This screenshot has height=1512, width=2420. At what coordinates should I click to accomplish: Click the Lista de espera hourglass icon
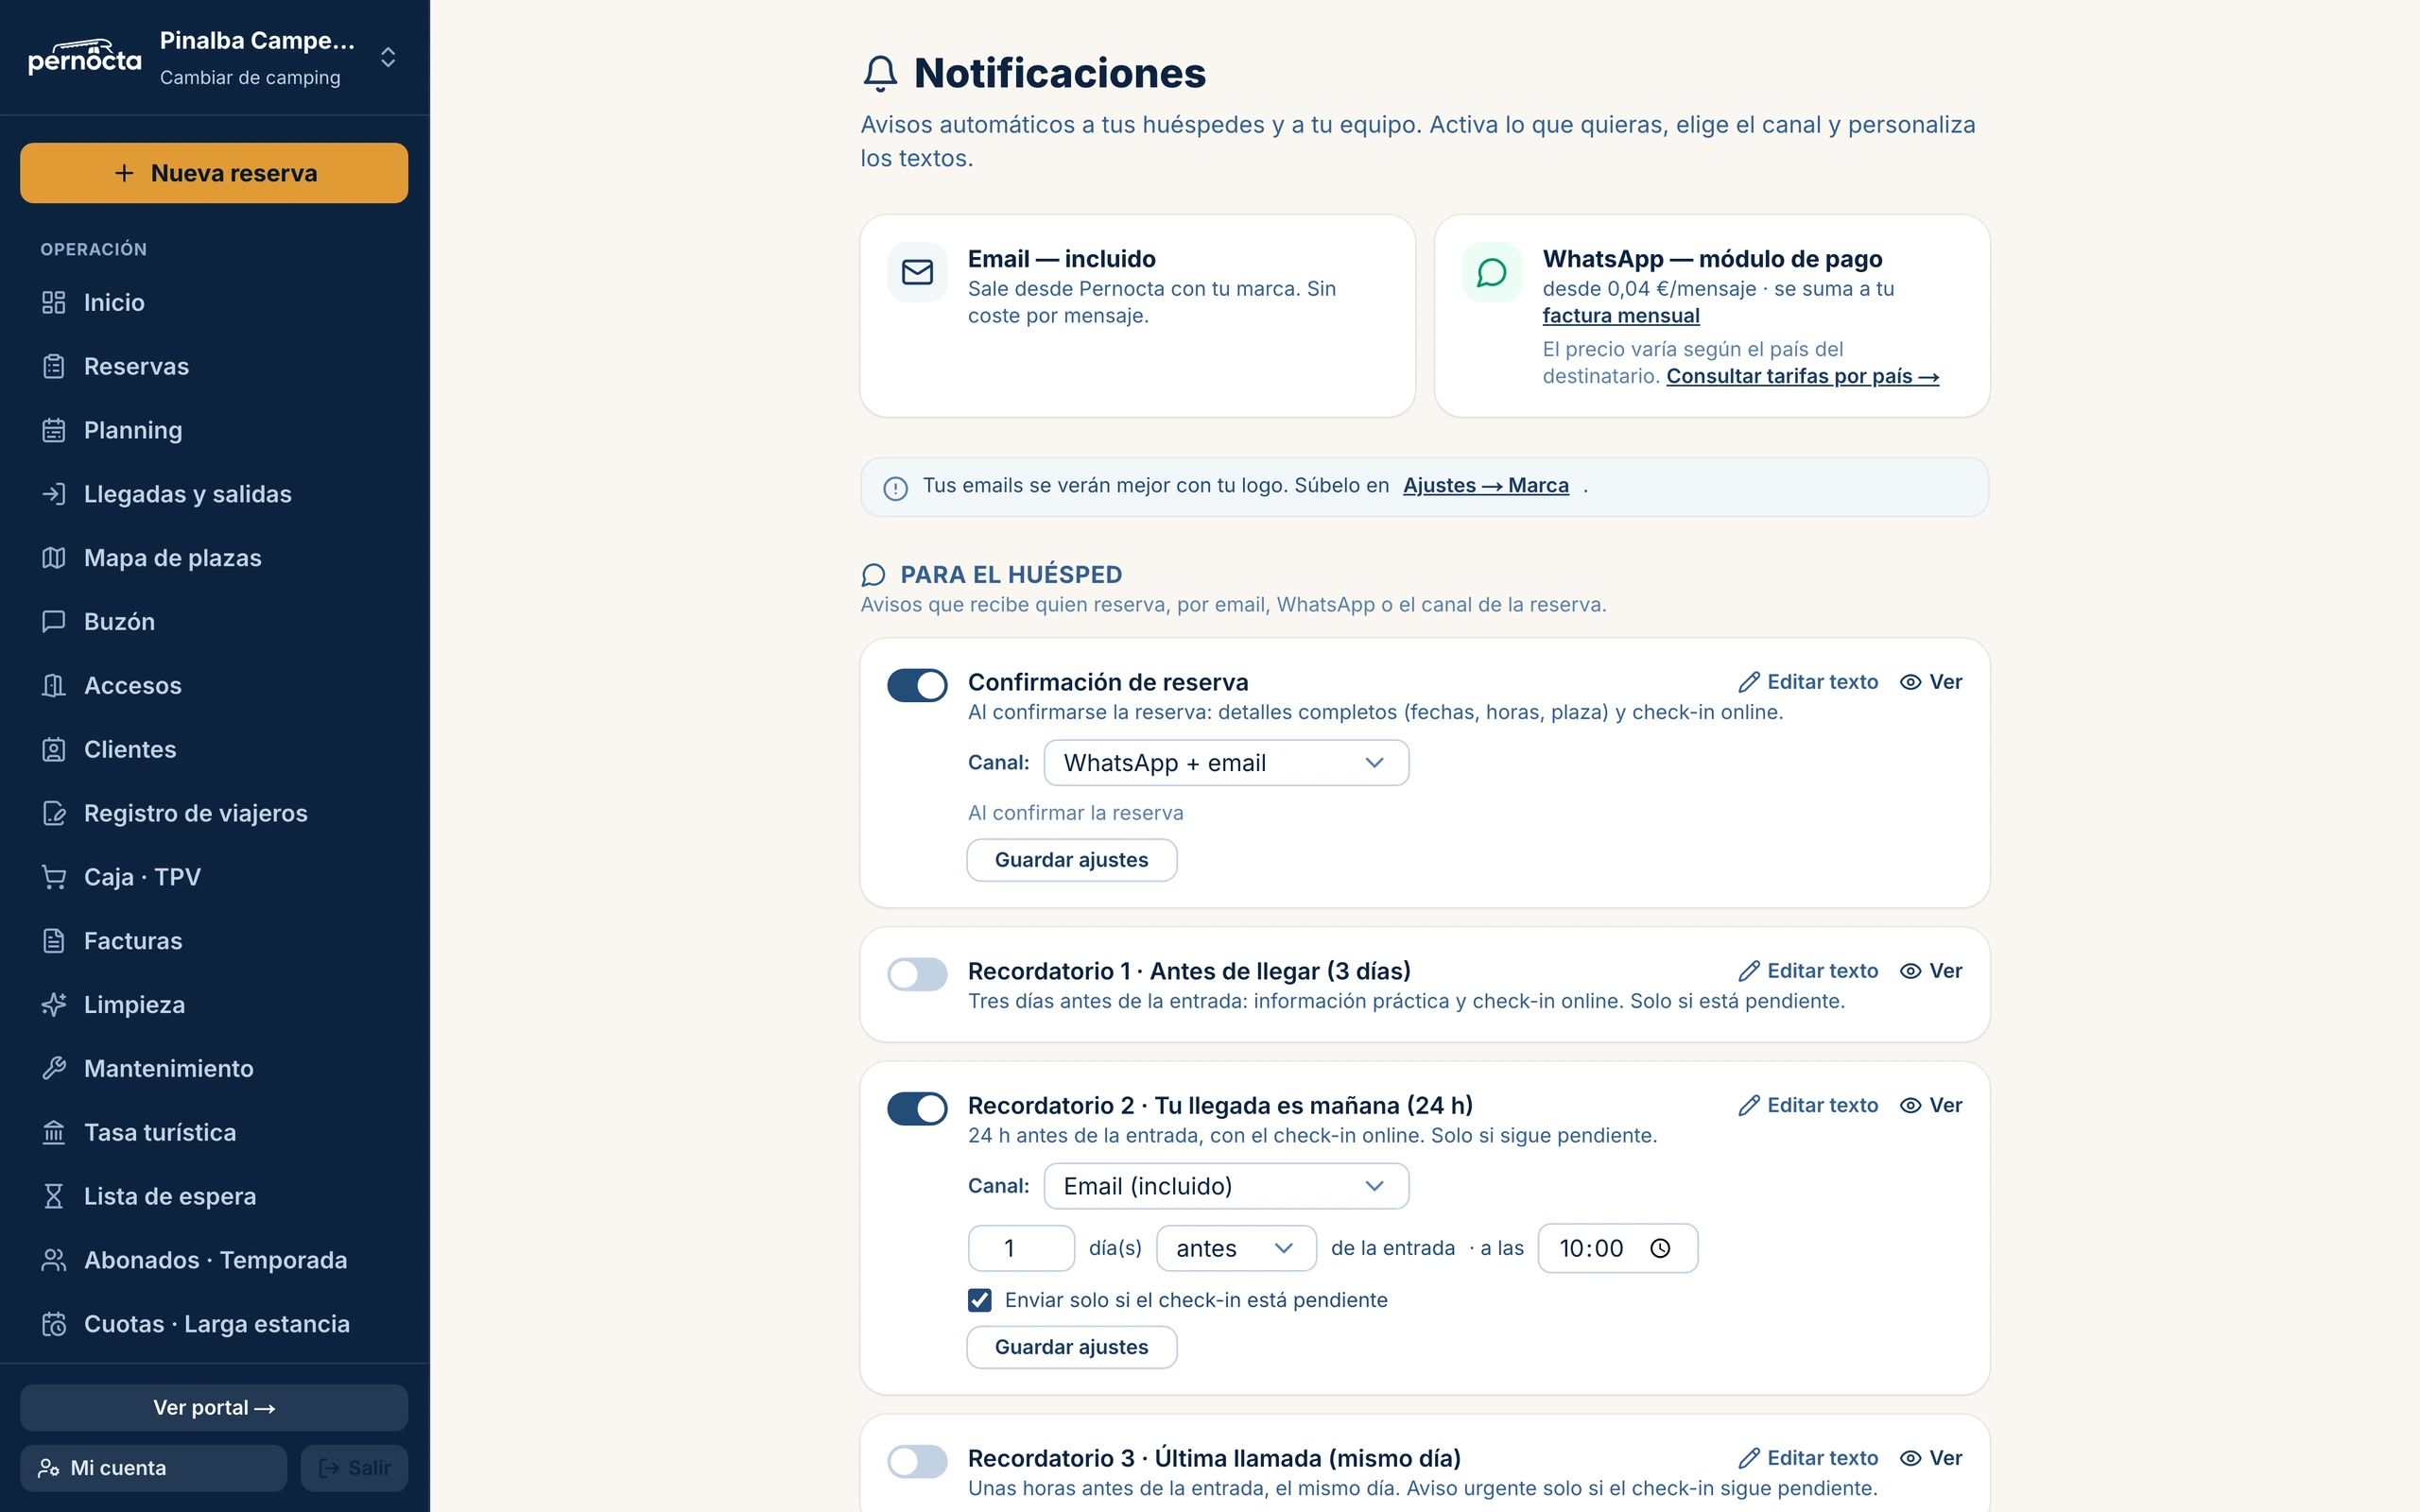(x=54, y=1196)
